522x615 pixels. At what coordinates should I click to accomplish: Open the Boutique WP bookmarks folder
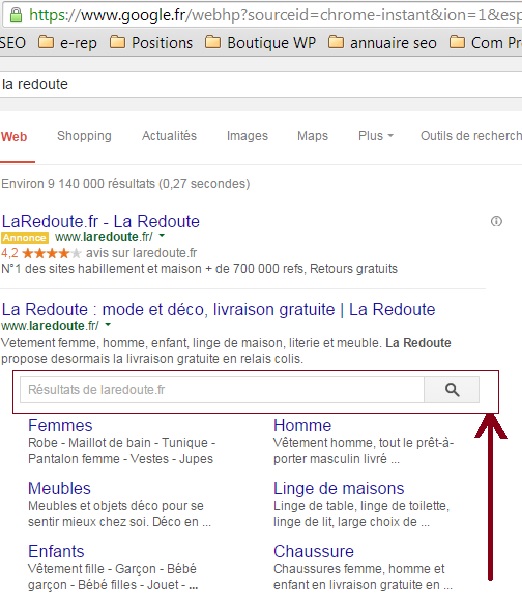(x=260, y=42)
